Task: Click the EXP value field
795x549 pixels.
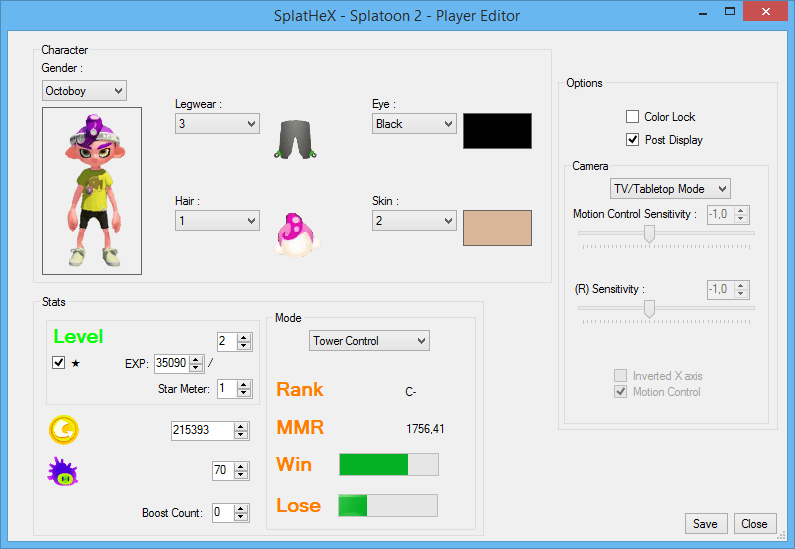Action: click(x=172, y=363)
